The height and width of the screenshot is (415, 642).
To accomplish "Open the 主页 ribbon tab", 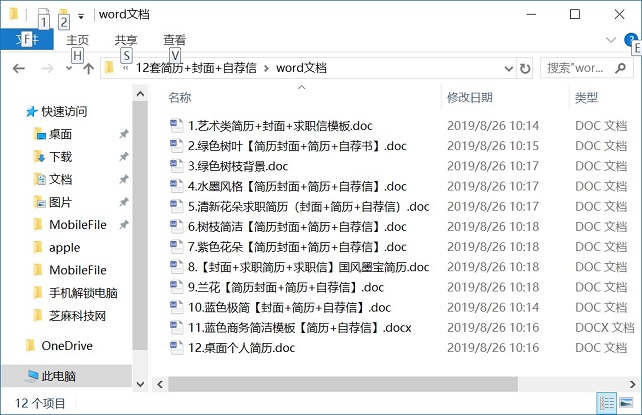I will (77, 40).
